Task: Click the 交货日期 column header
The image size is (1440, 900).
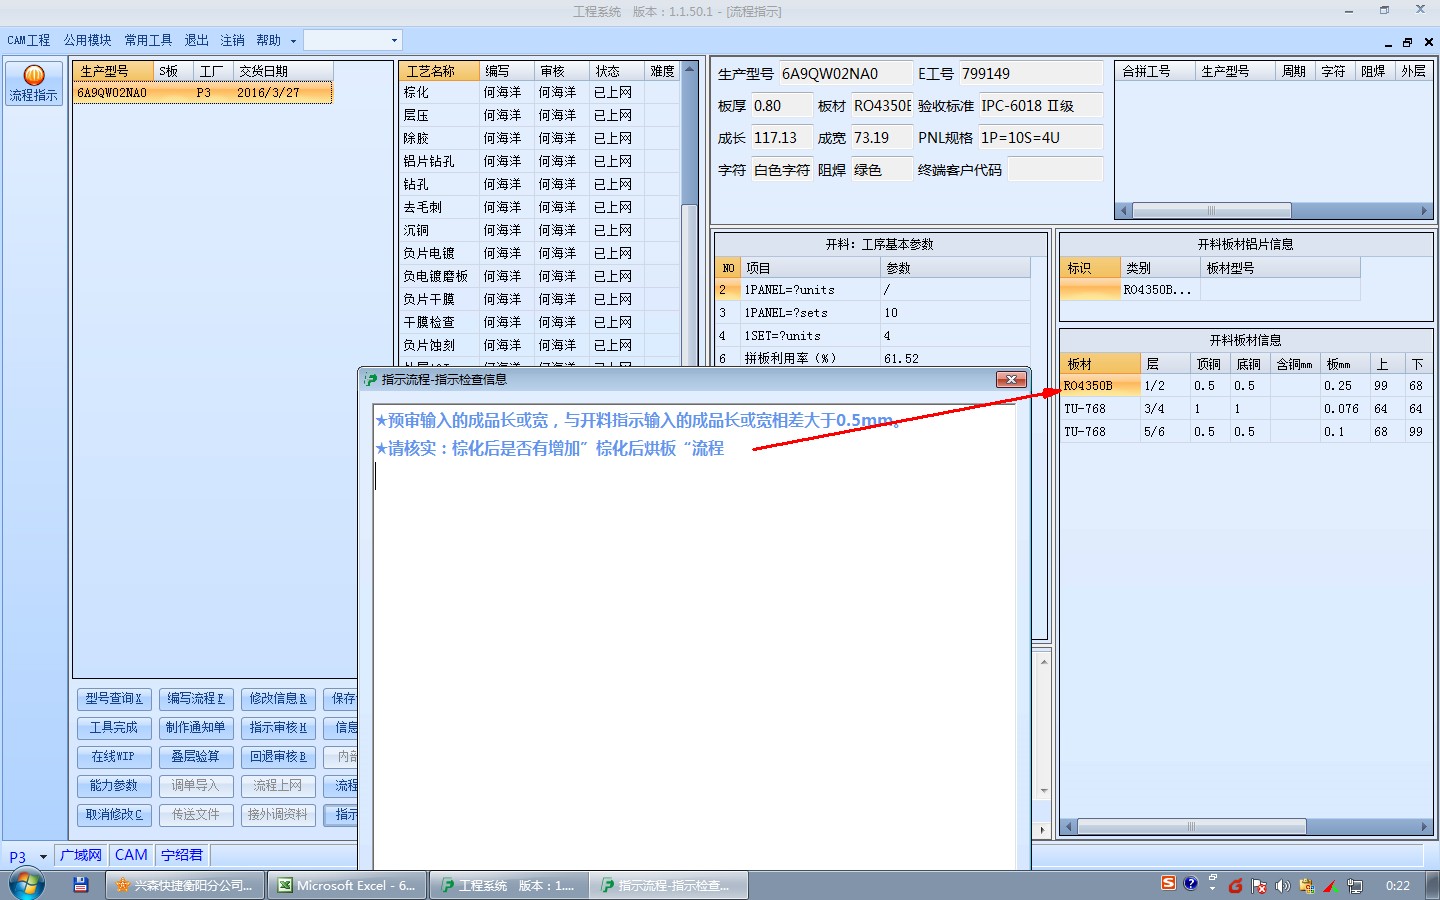Action: [283, 71]
